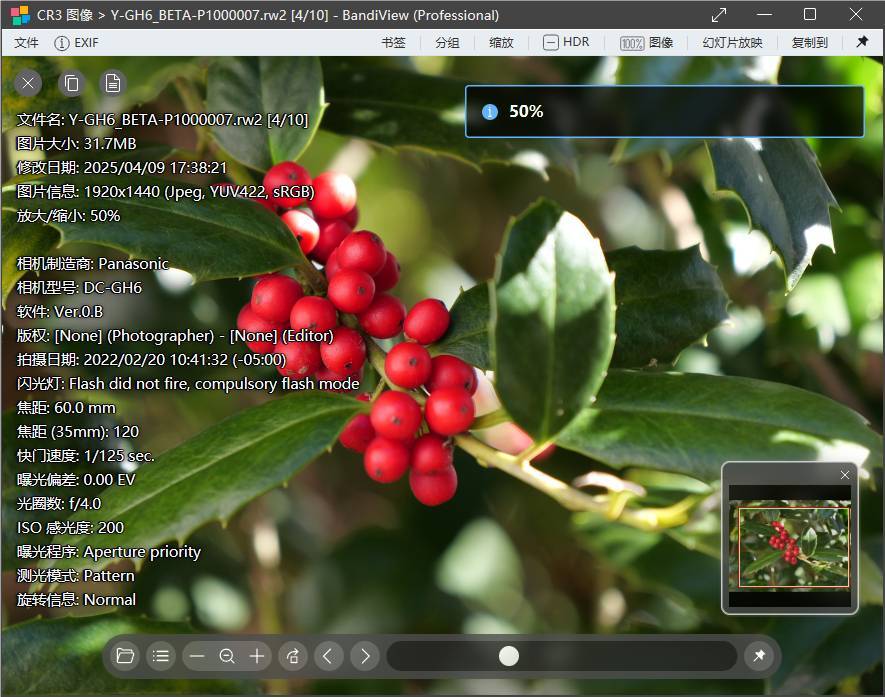Go to the previous image
Screen dimensions: 885x697
point(328,656)
